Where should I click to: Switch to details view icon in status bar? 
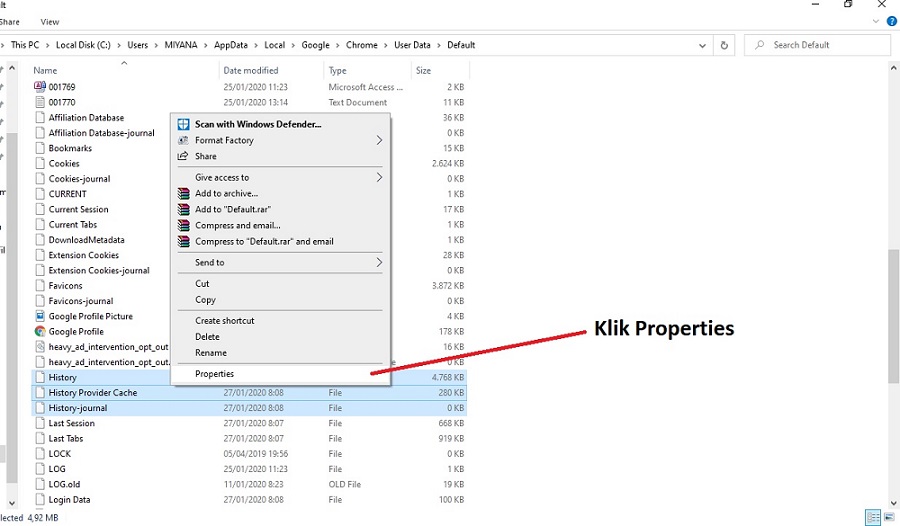[x=873, y=517]
